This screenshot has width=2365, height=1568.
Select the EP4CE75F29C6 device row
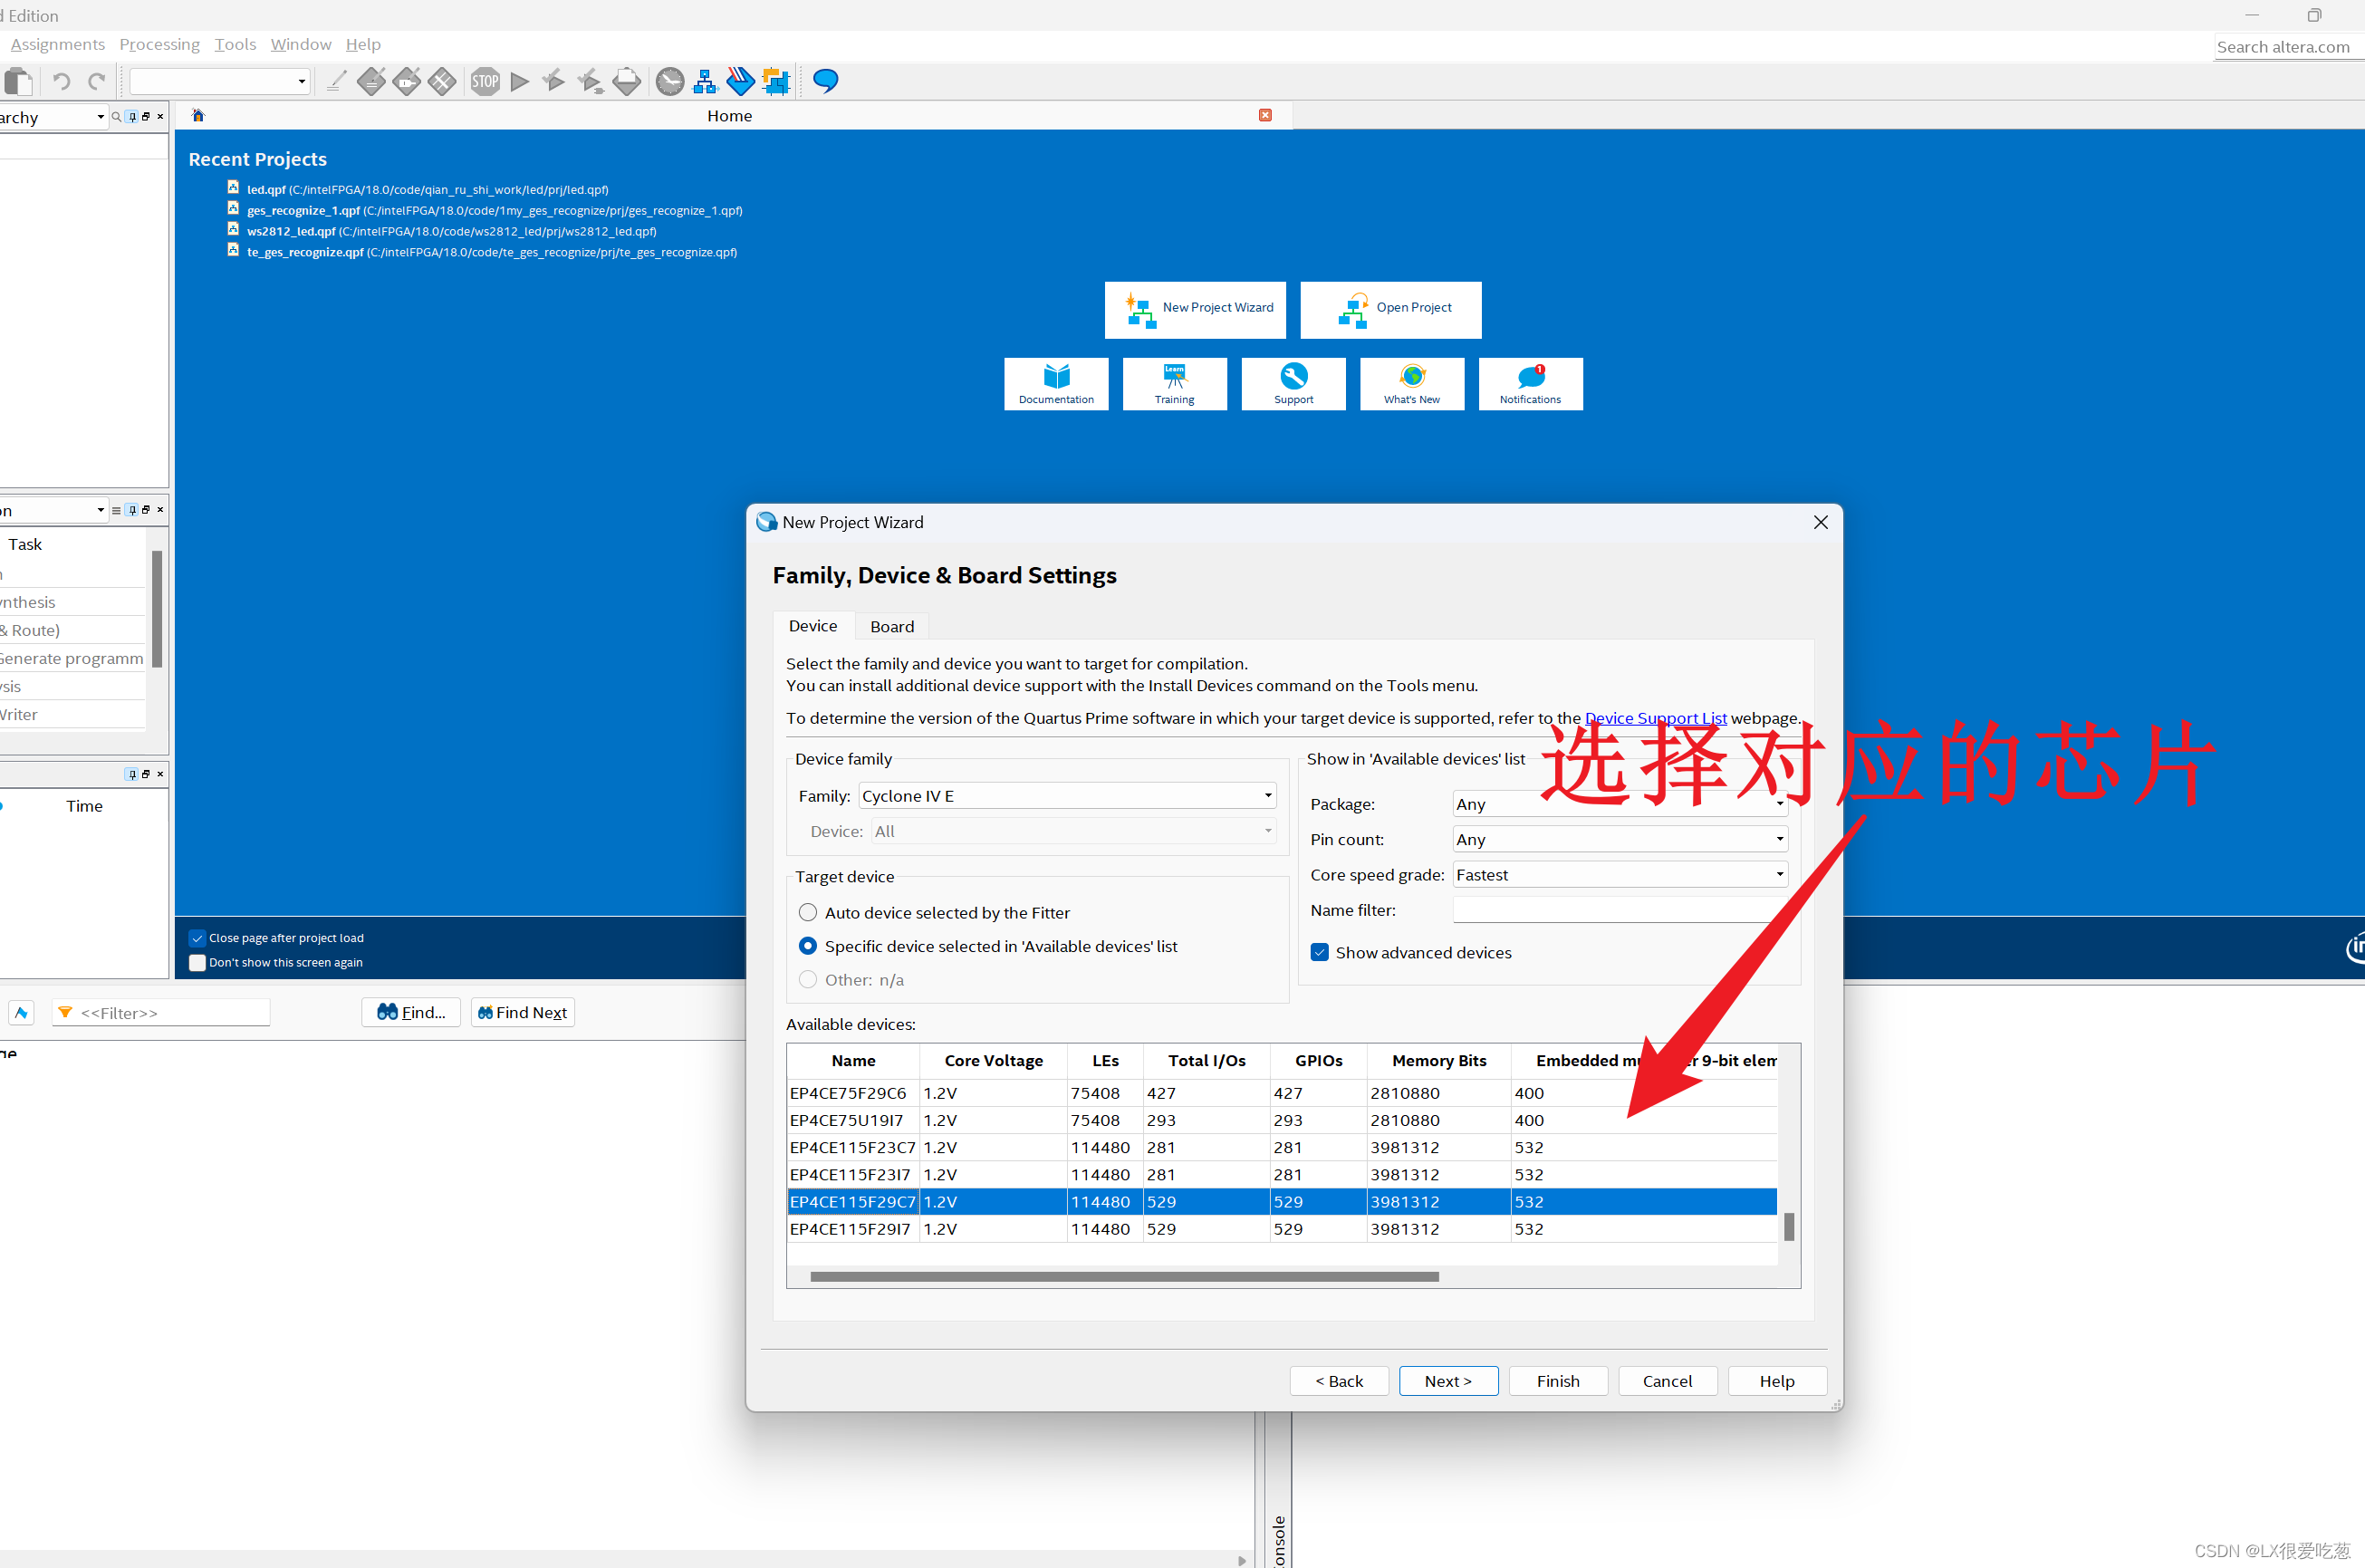click(1282, 1093)
